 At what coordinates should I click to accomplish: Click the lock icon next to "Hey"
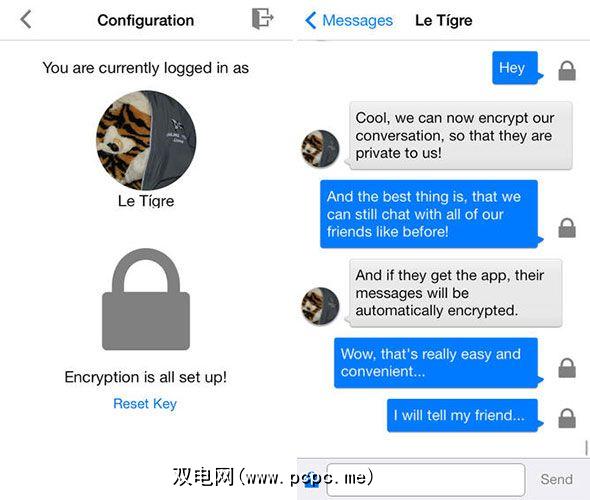pyautogui.click(x=567, y=71)
